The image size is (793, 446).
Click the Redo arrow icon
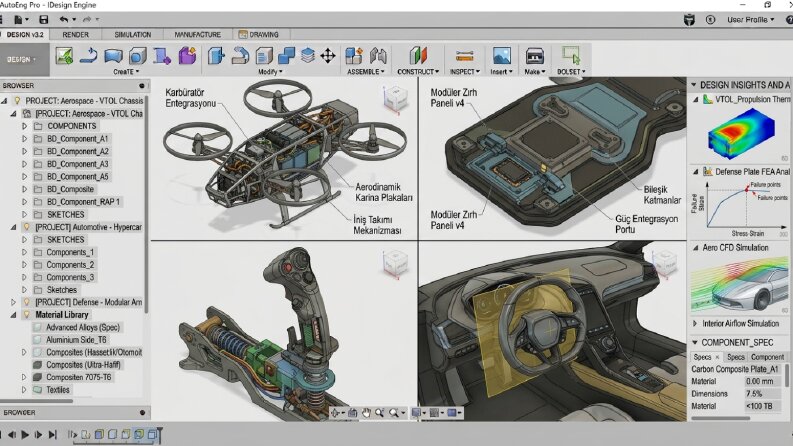(87, 19)
